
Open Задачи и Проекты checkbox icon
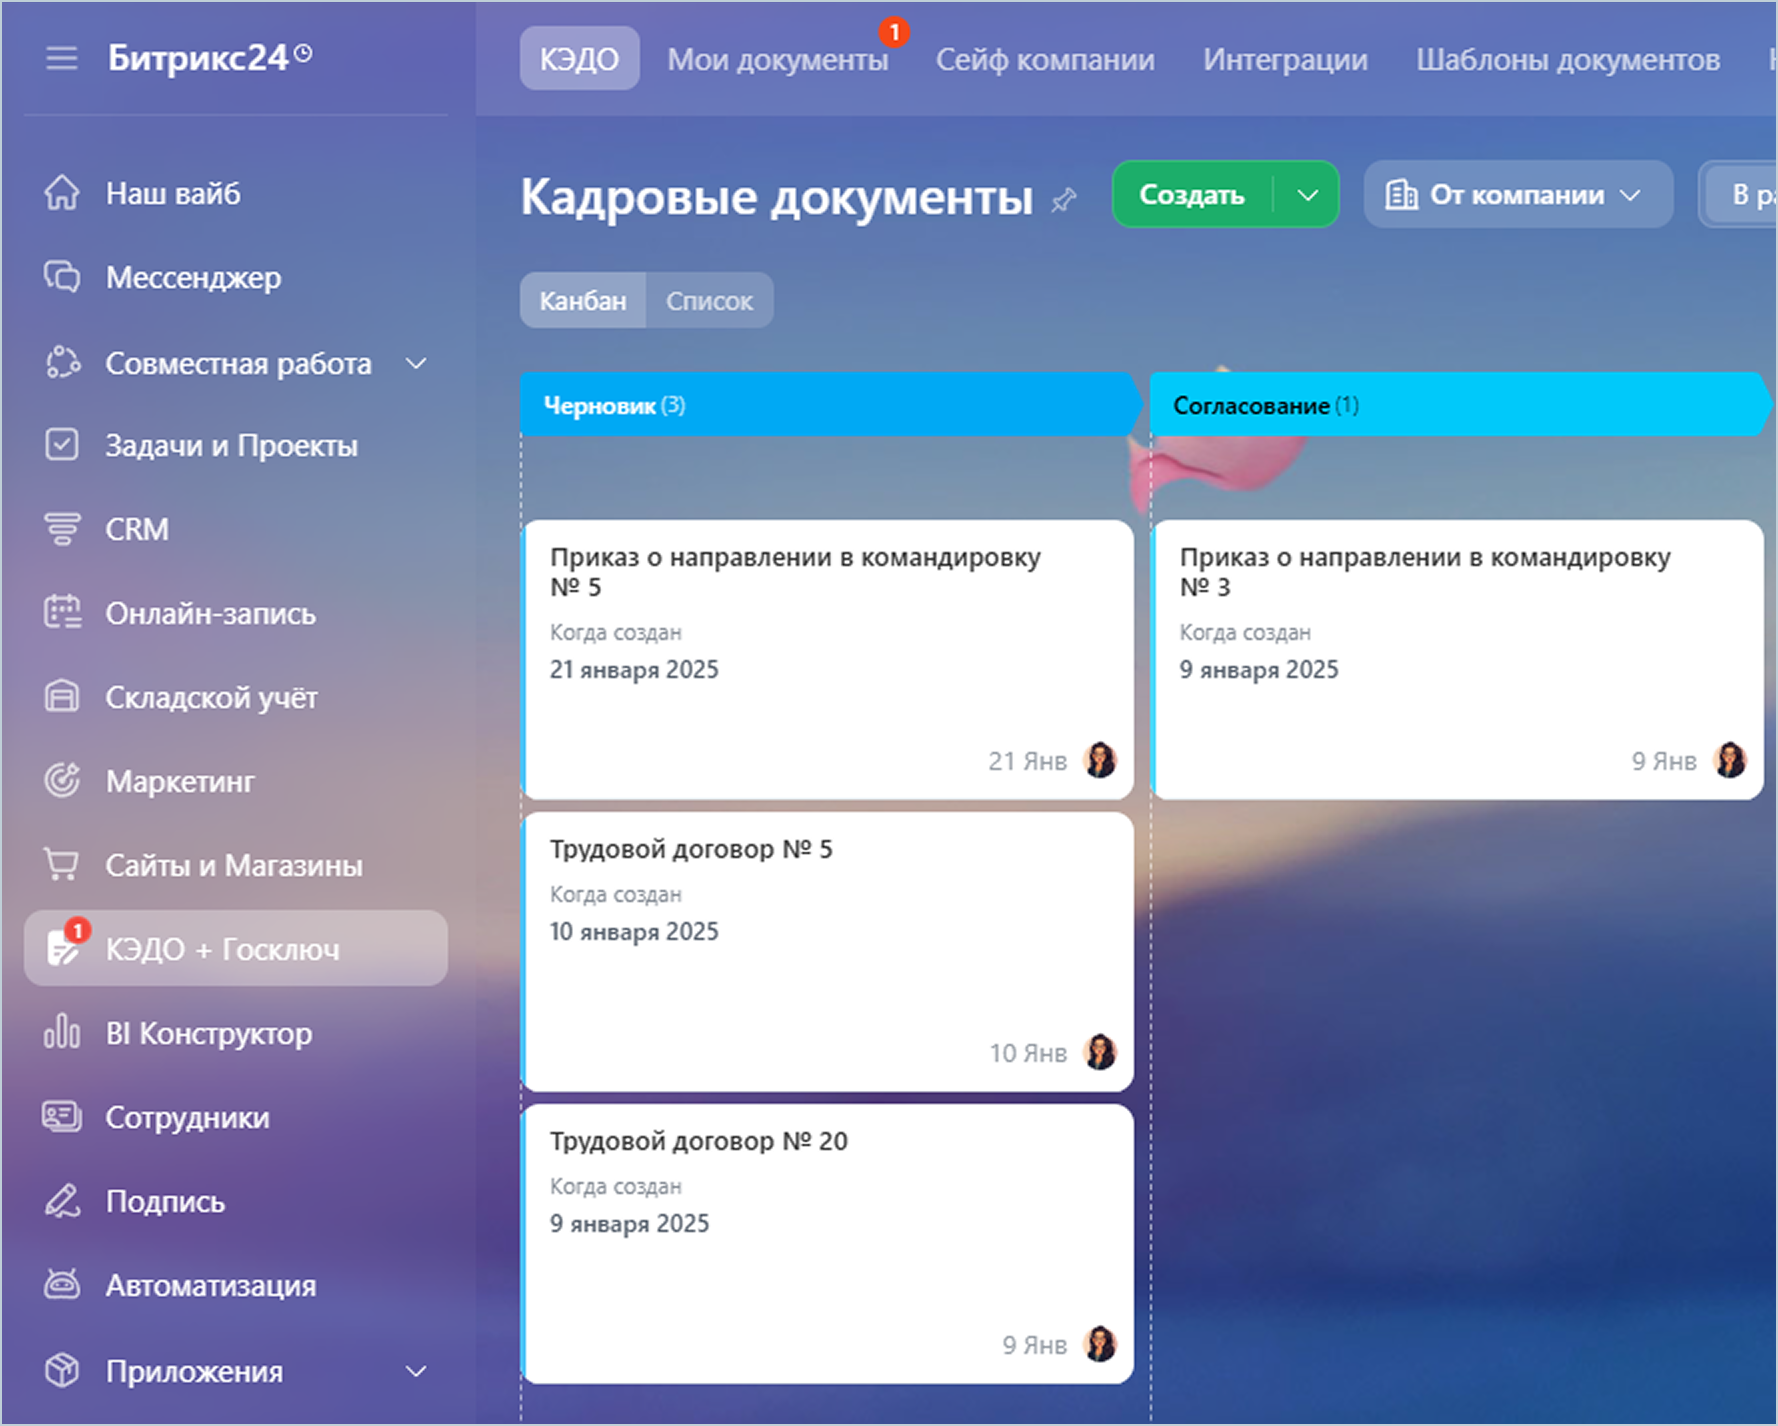click(62, 445)
